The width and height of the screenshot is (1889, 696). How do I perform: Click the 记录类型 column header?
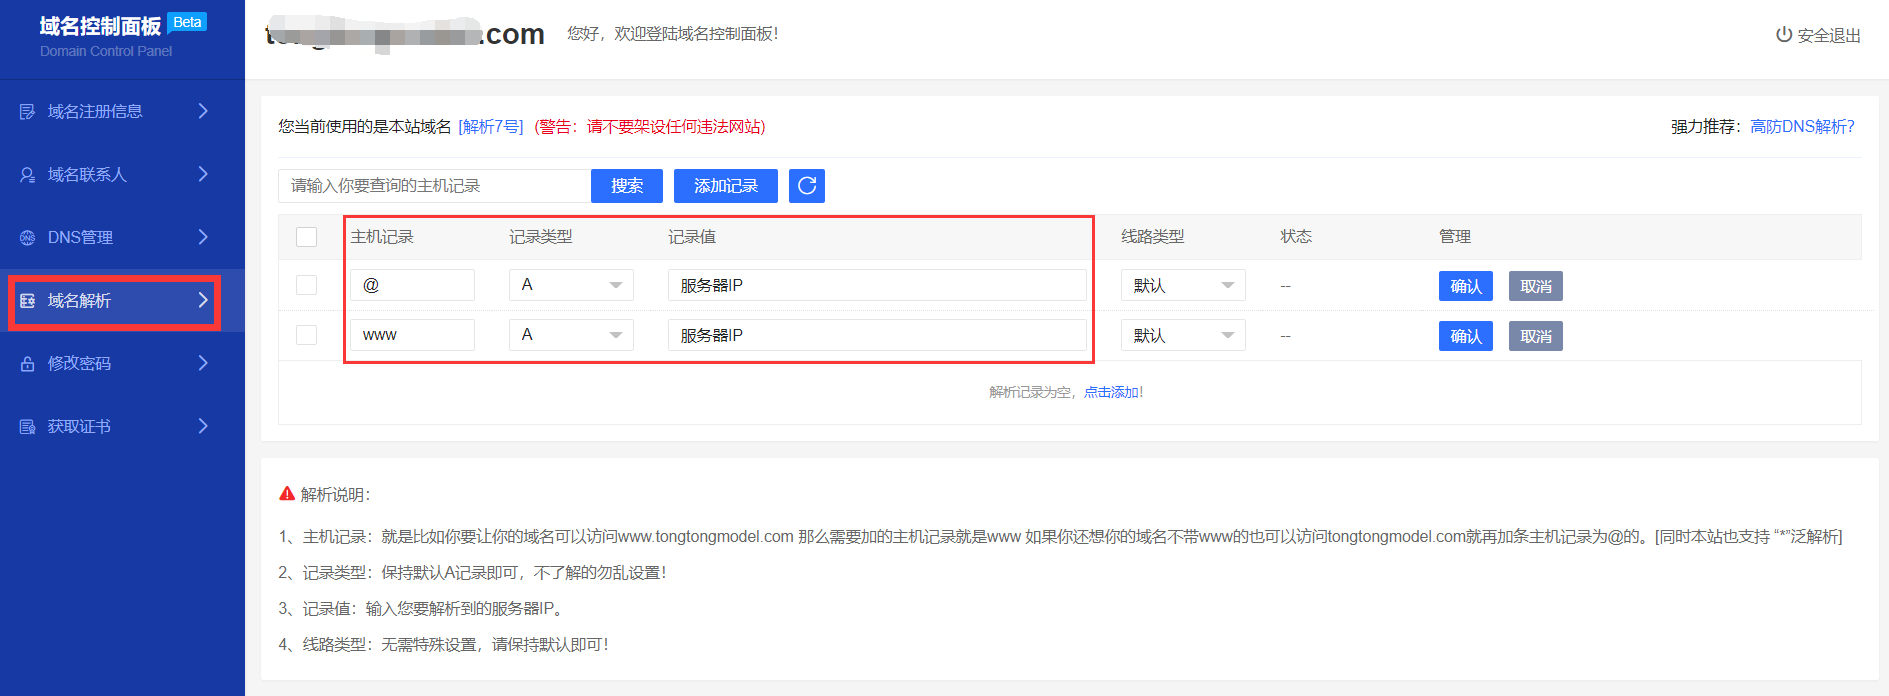[541, 237]
